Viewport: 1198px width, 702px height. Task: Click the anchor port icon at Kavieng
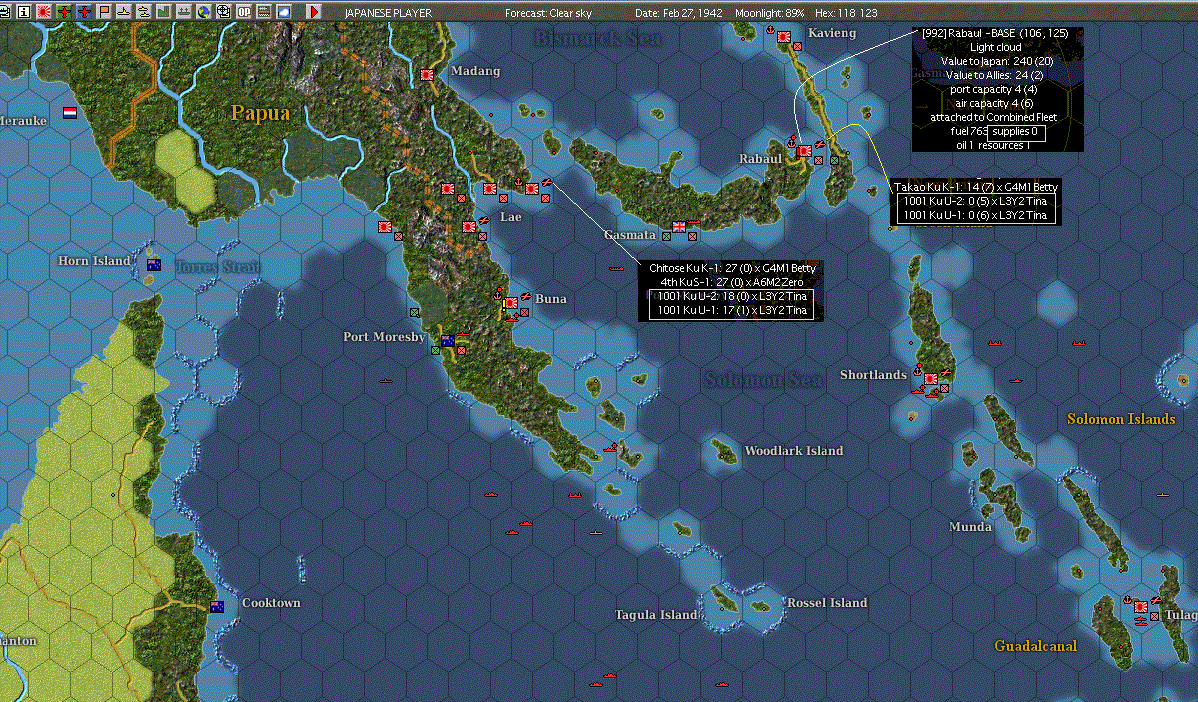pyautogui.click(x=770, y=30)
